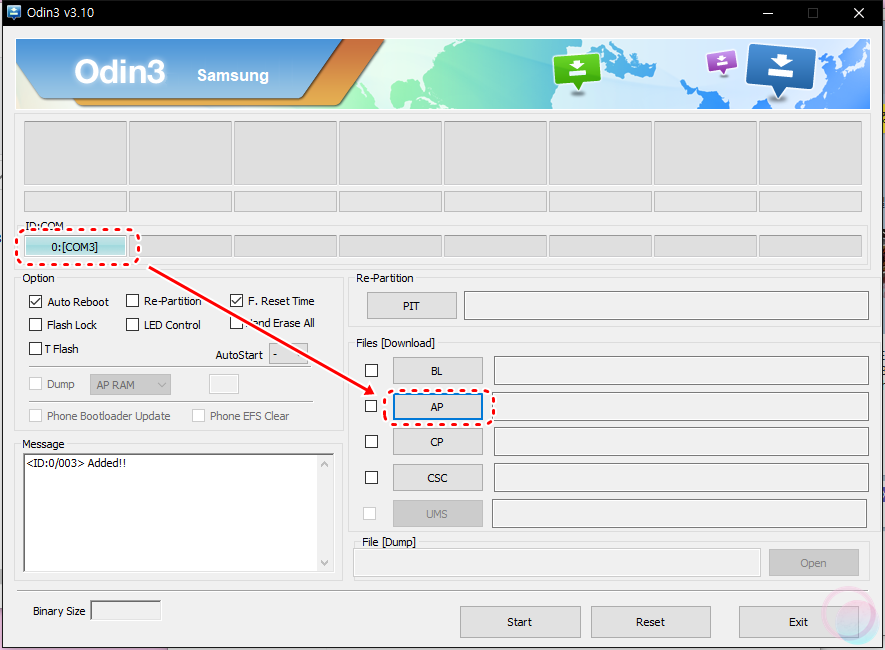Click the '<ID:0/003> Added!!' log line
Viewport: 885px width, 650px height.
pos(76,463)
